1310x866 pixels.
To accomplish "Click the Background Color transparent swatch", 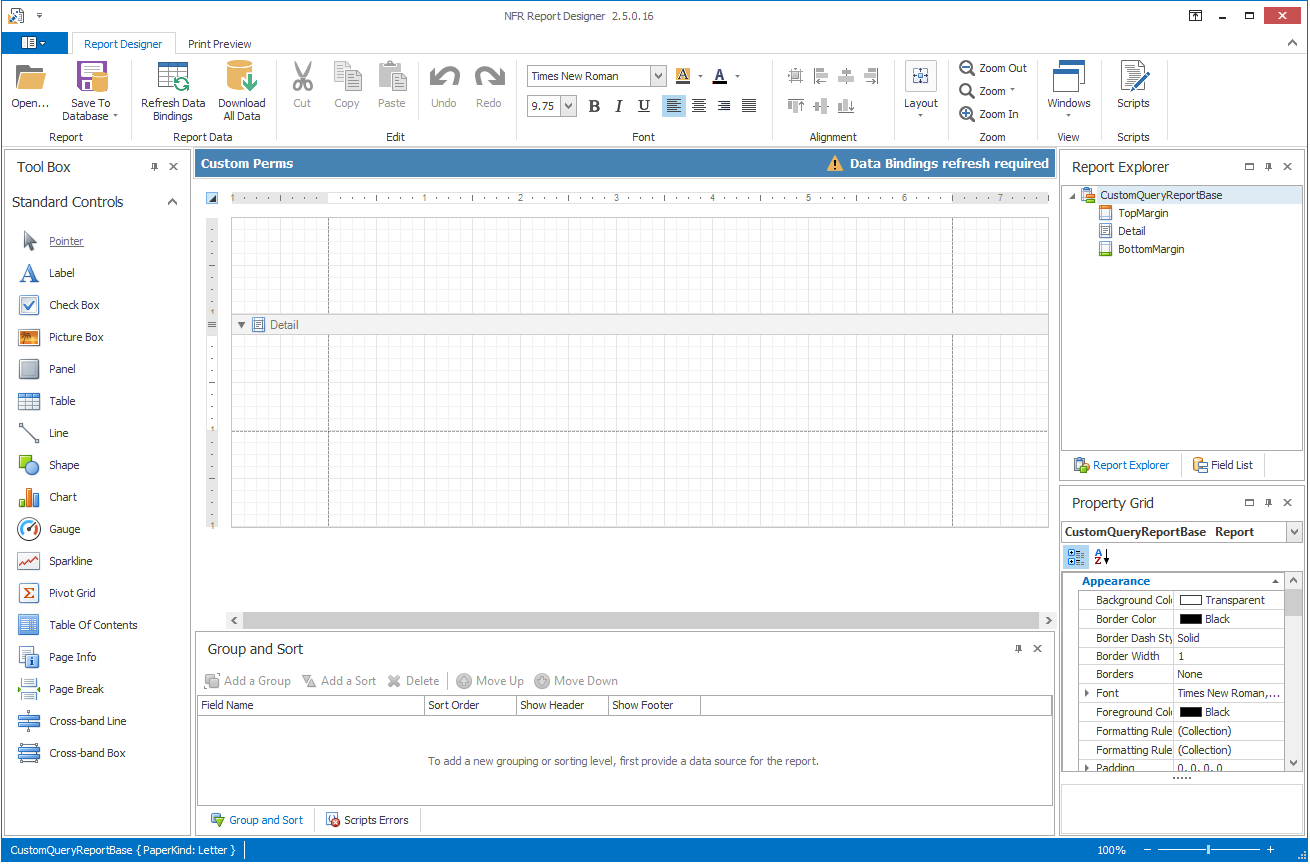I will [x=1190, y=600].
